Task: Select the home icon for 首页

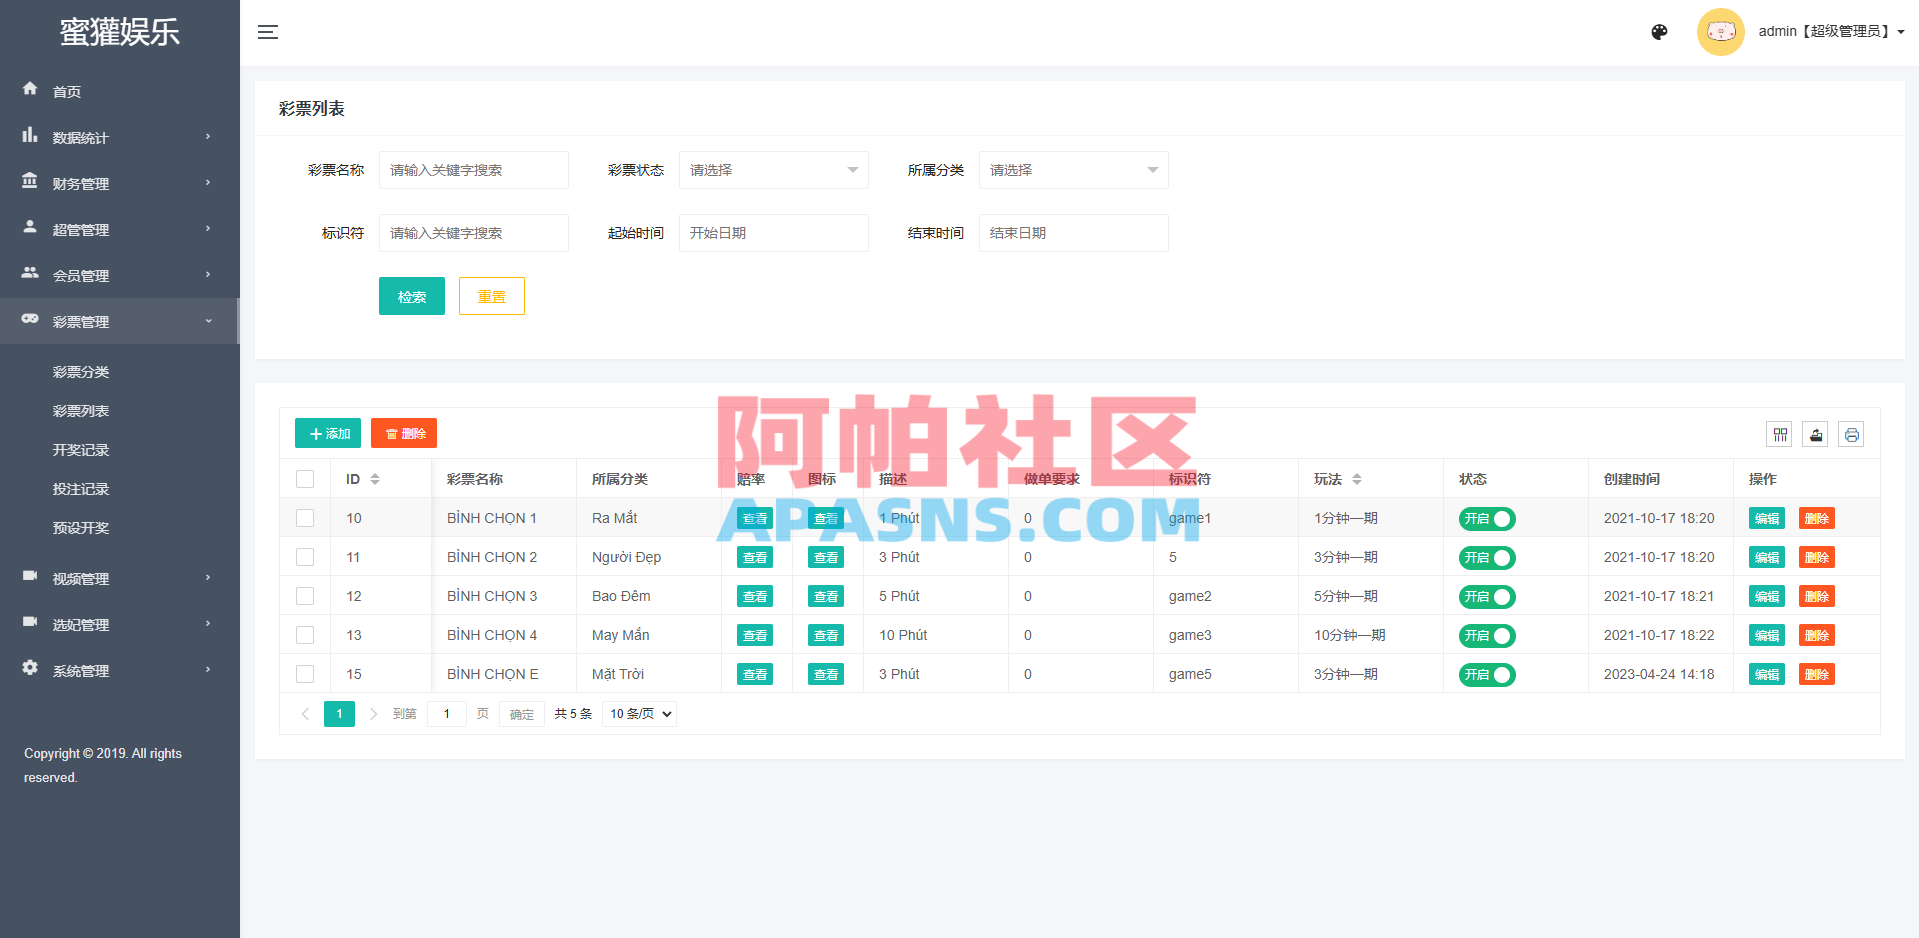Action: pos(30,90)
